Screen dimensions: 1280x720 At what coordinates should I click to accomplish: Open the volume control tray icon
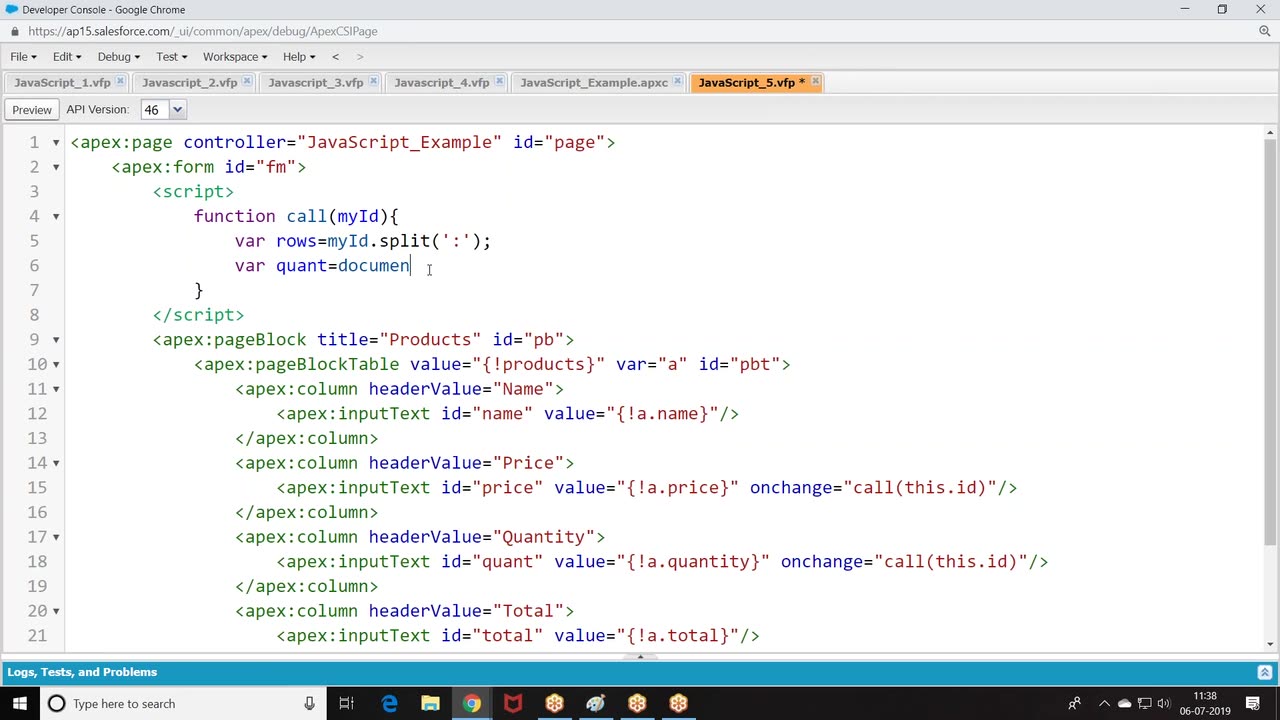coord(1165,703)
